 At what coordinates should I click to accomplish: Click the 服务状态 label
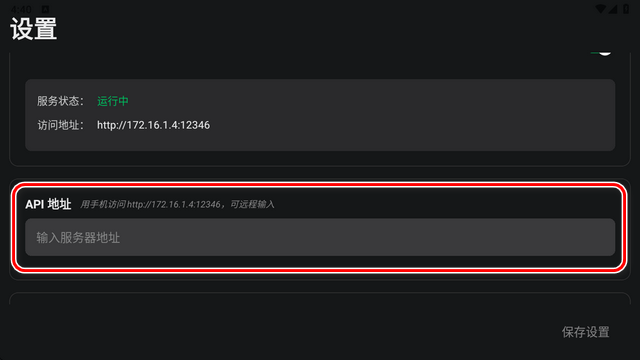[60, 101]
